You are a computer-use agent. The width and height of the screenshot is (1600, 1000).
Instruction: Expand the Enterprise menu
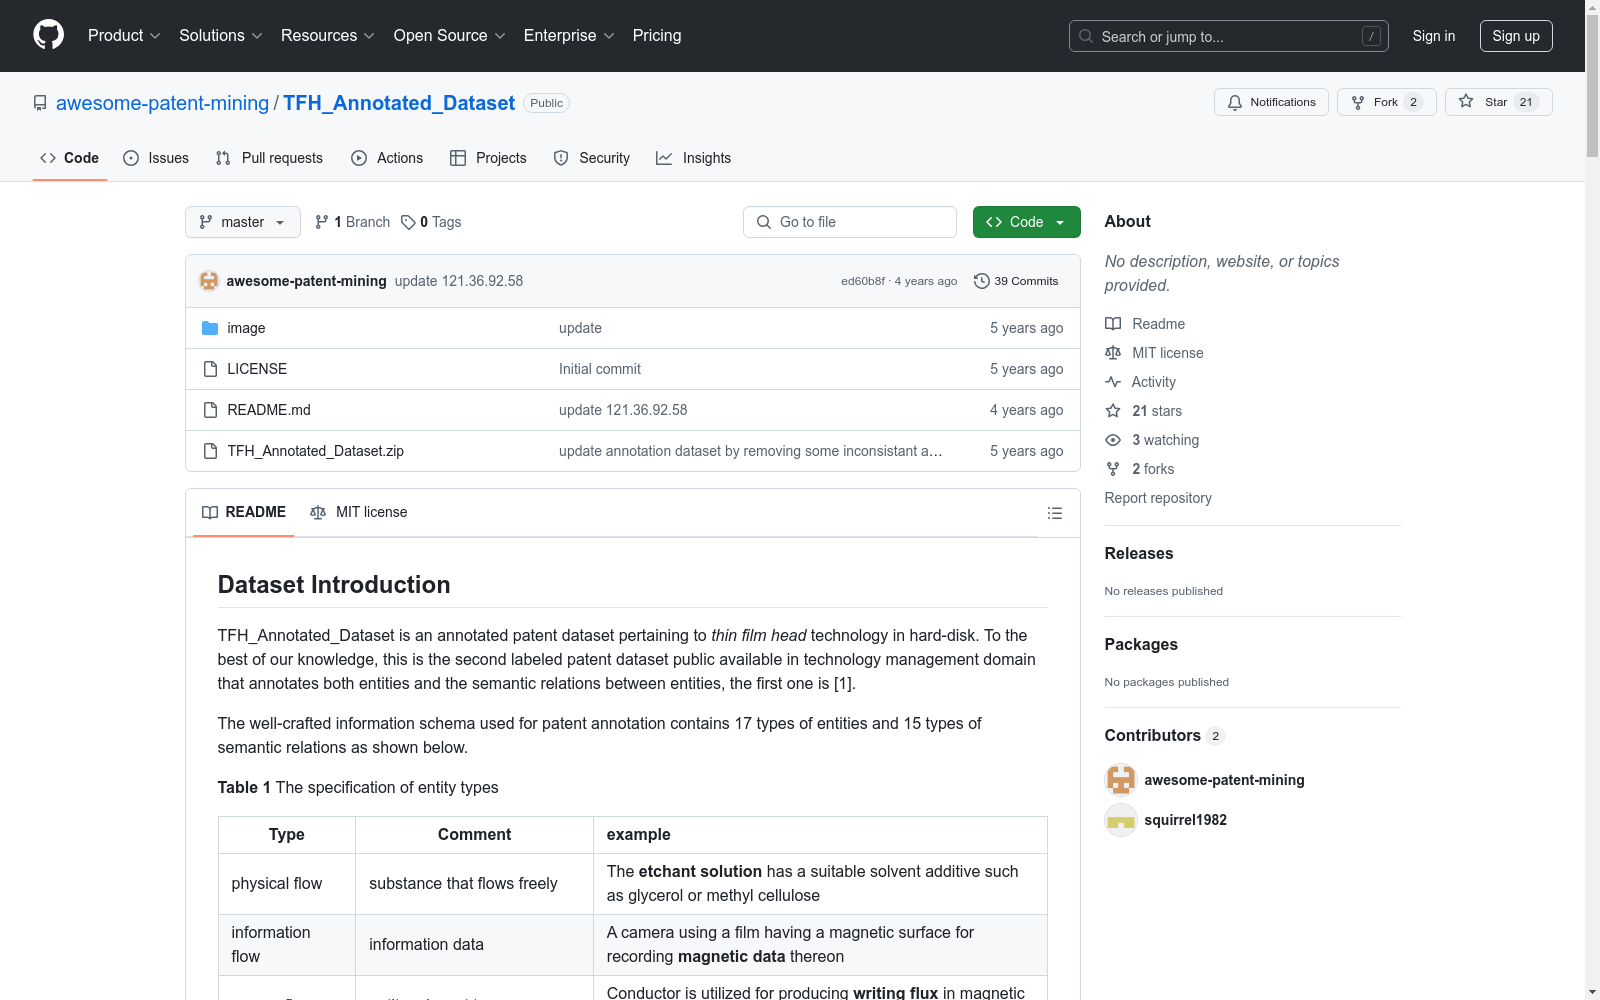tap(569, 35)
